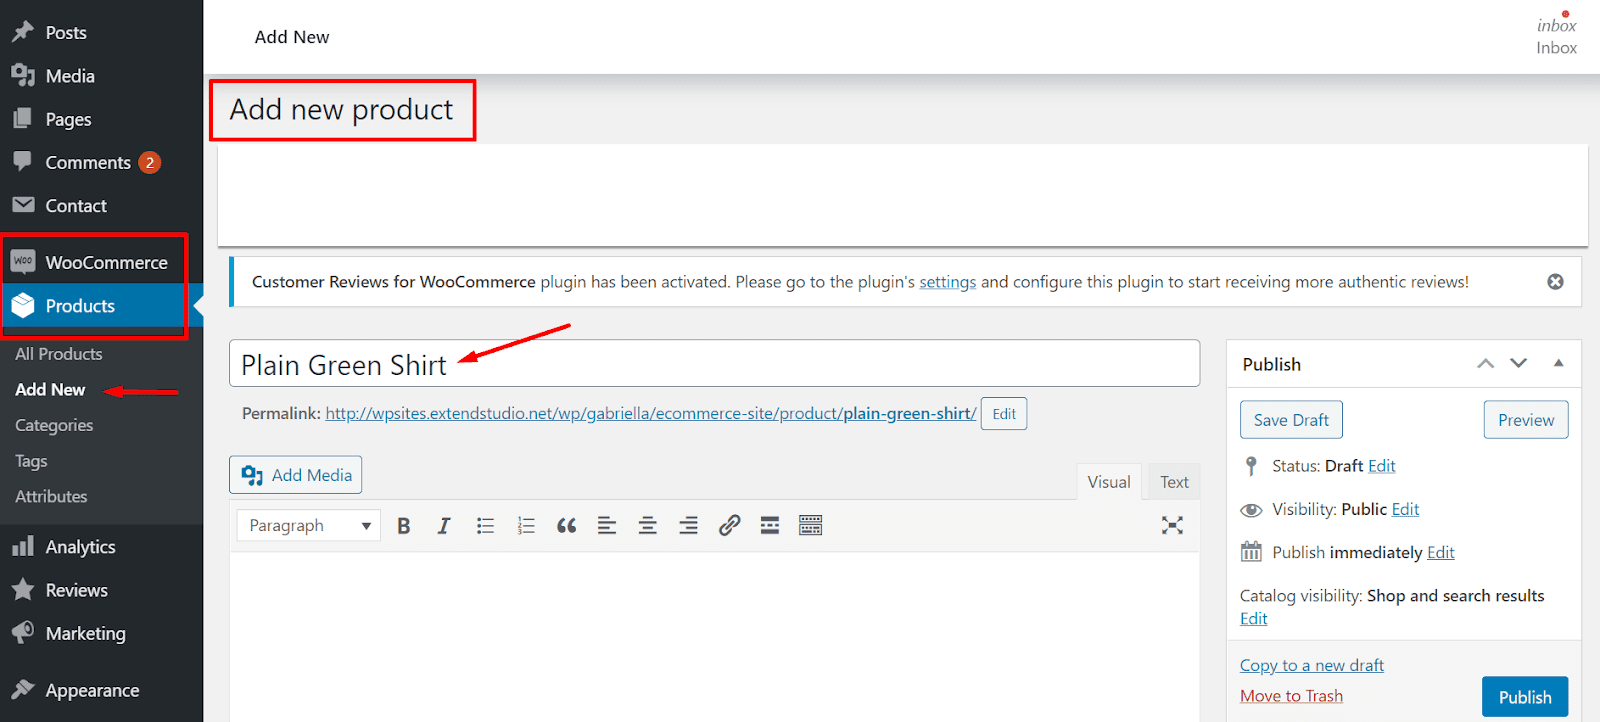Insert a bulleted list
The height and width of the screenshot is (722, 1600).
tap(485, 526)
